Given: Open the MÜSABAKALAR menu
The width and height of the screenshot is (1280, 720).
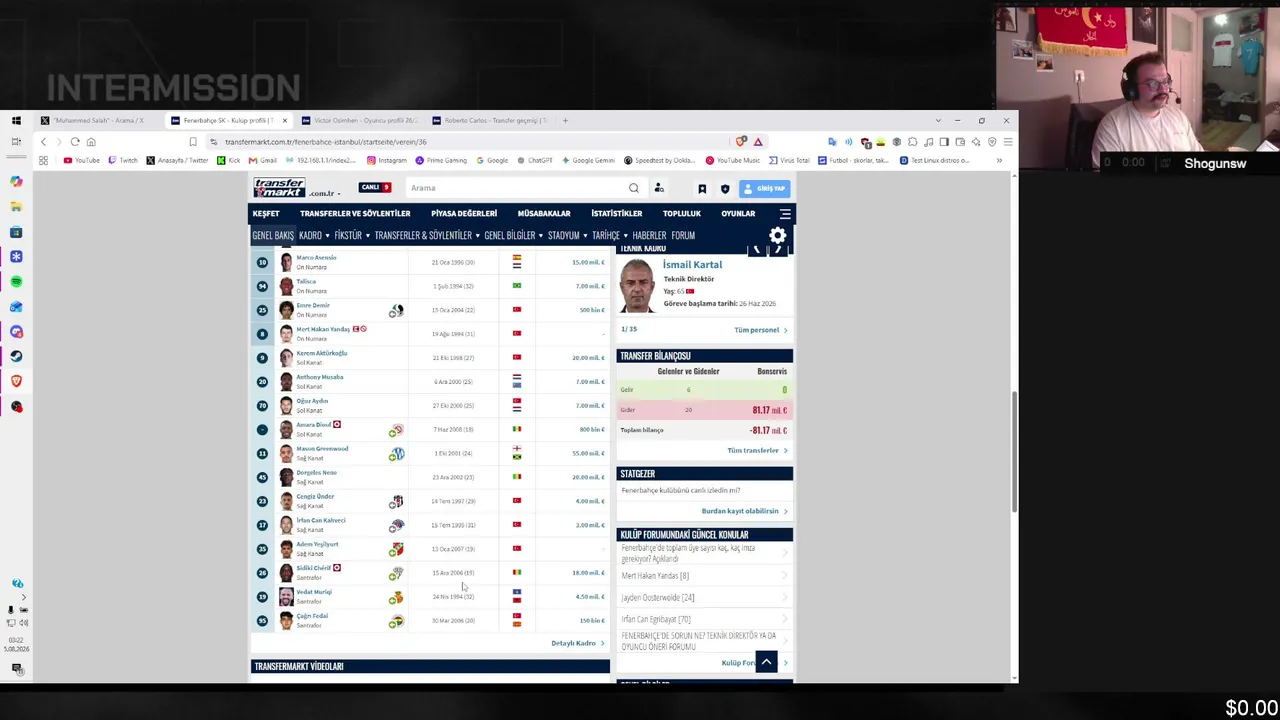Looking at the screenshot, I should 544,214.
